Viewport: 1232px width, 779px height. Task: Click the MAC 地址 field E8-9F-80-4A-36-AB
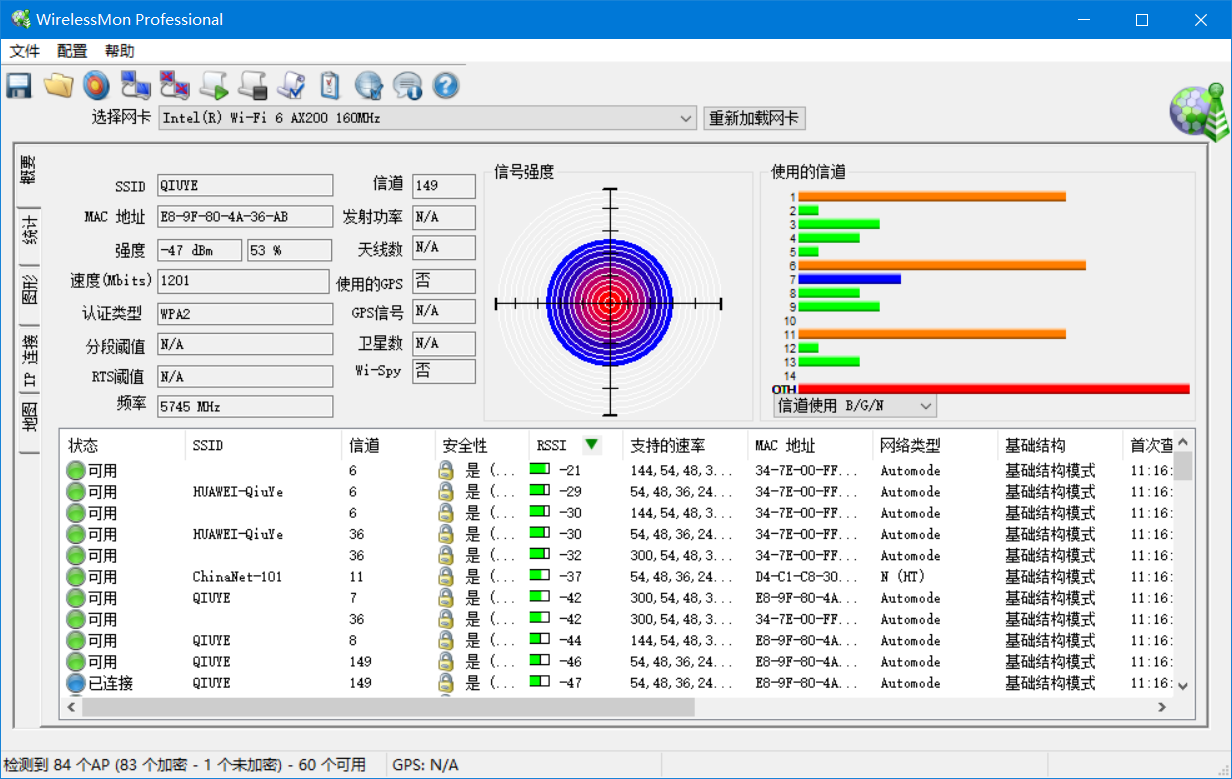point(245,217)
